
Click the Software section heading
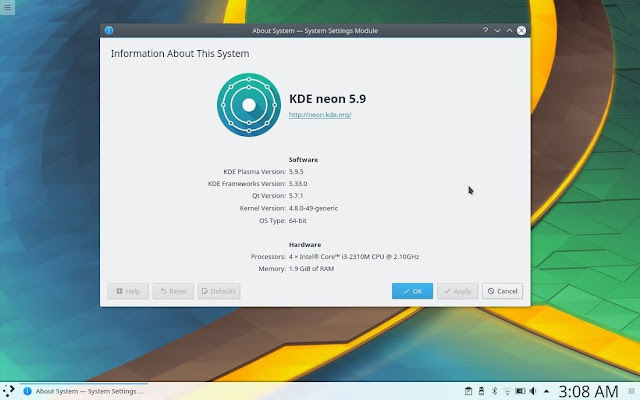tap(303, 160)
